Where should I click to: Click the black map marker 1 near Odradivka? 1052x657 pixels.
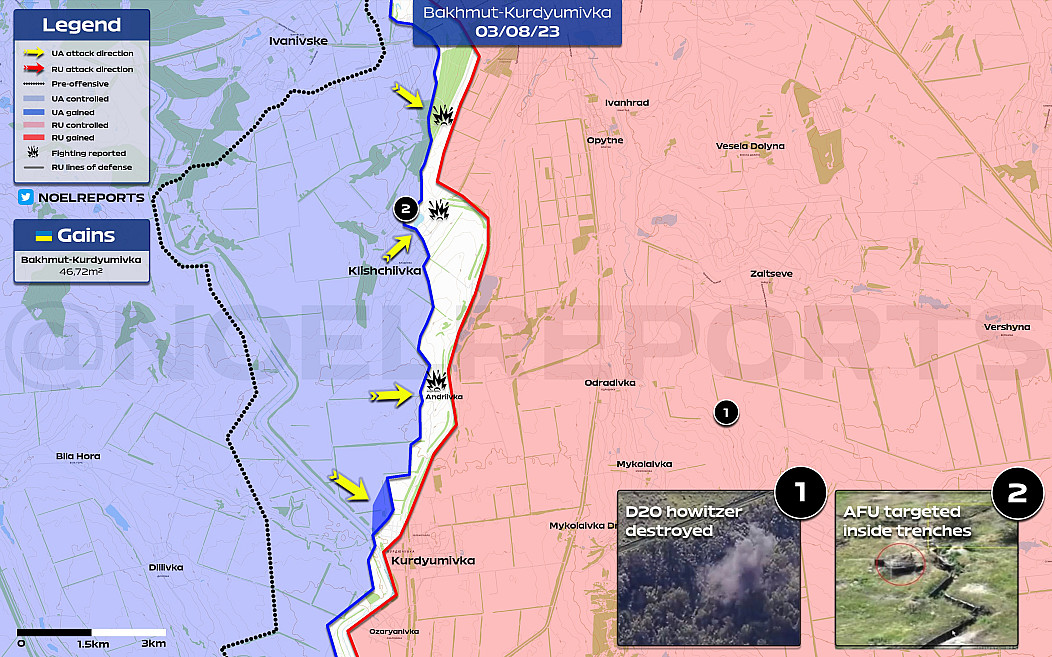pos(727,411)
